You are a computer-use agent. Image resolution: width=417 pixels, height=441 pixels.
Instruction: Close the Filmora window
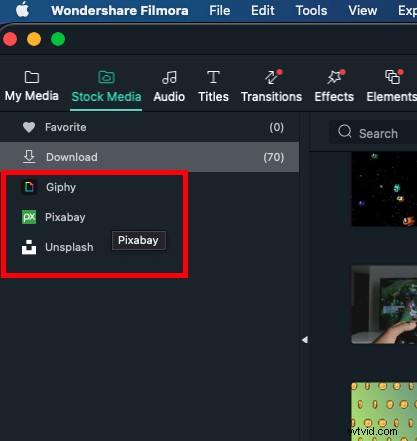pyautogui.click(x=10, y=39)
